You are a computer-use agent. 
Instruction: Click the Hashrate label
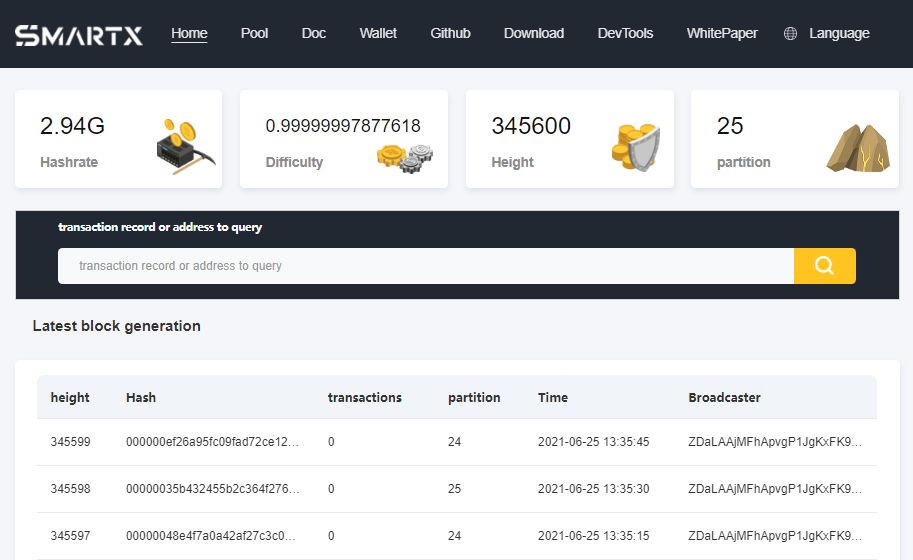(69, 162)
